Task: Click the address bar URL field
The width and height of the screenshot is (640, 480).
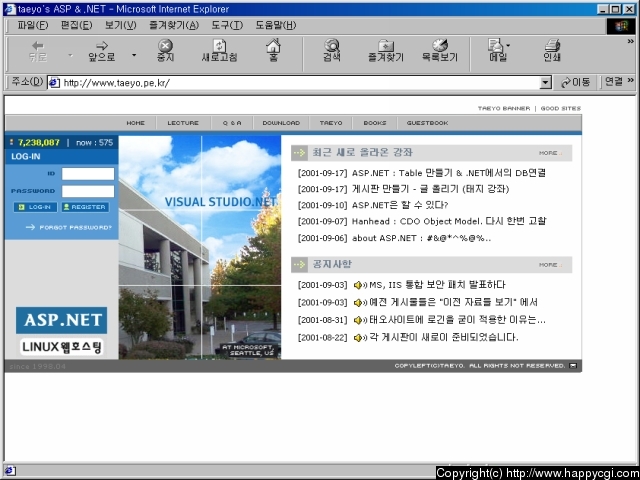Action: pyautogui.click(x=300, y=83)
